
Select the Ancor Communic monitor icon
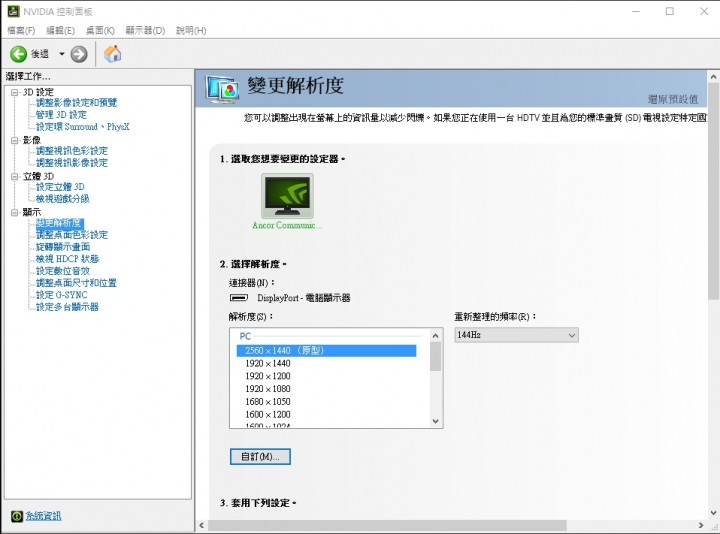(287, 196)
